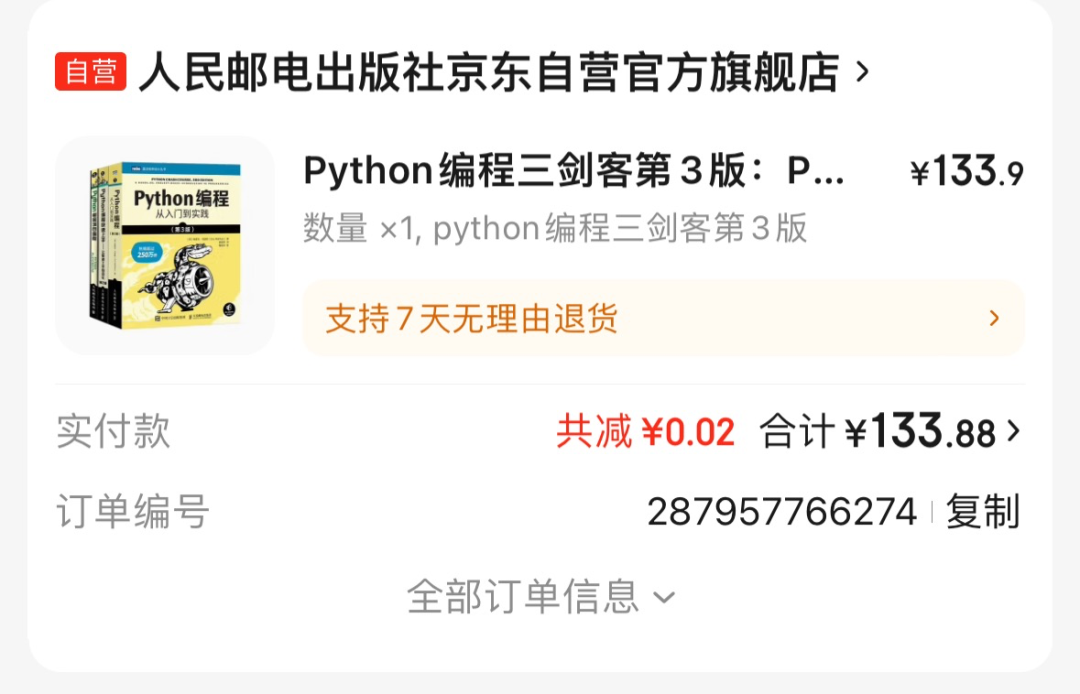The height and width of the screenshot is (694, 1080).
Task: Tap the ¥133.9 item price
Action: 966,172
